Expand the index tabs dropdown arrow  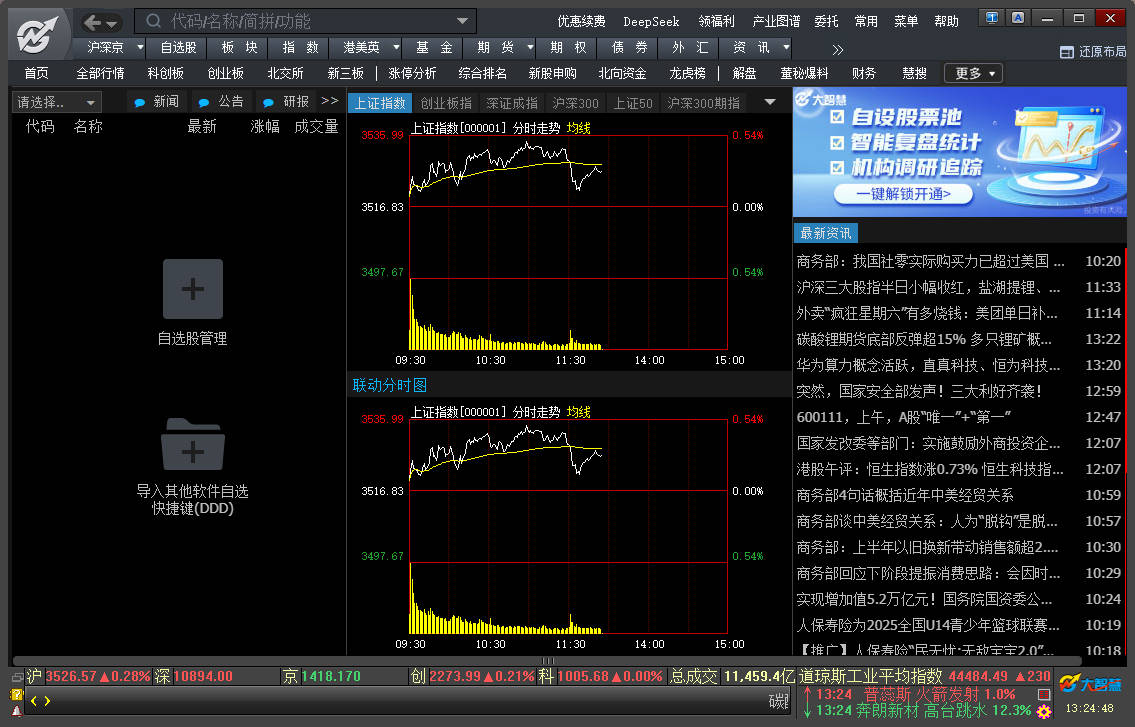(x=770, y=102)
